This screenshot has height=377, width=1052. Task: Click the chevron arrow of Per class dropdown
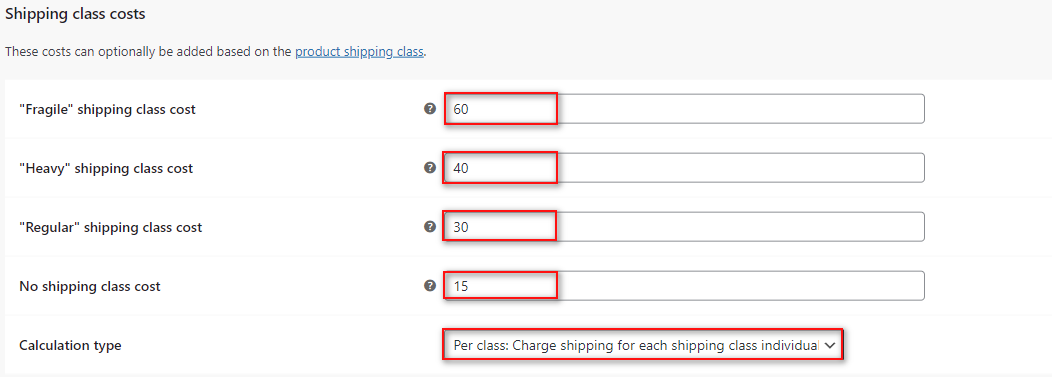pyautogui.click(x=830, y=345)
